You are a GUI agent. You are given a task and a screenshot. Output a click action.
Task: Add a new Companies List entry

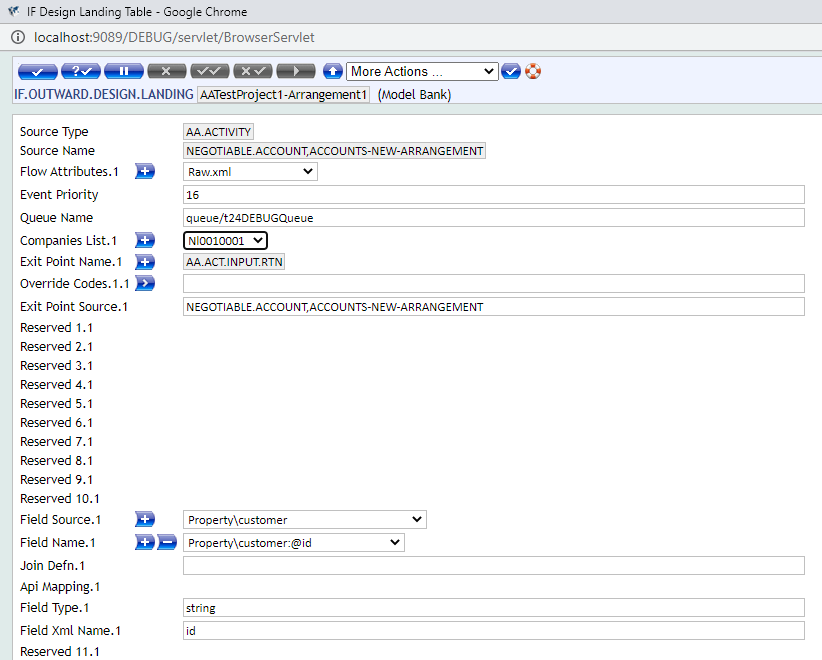(x=145, y=241)
